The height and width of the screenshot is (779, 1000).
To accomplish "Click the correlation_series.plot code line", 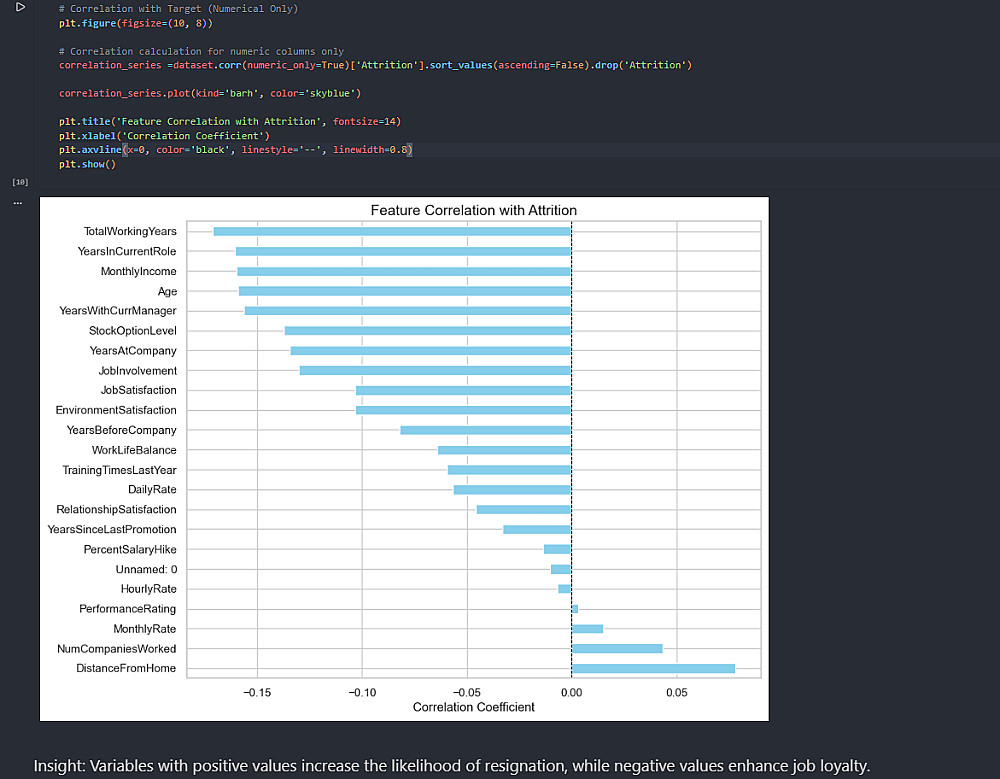I will tap(209, 93).
